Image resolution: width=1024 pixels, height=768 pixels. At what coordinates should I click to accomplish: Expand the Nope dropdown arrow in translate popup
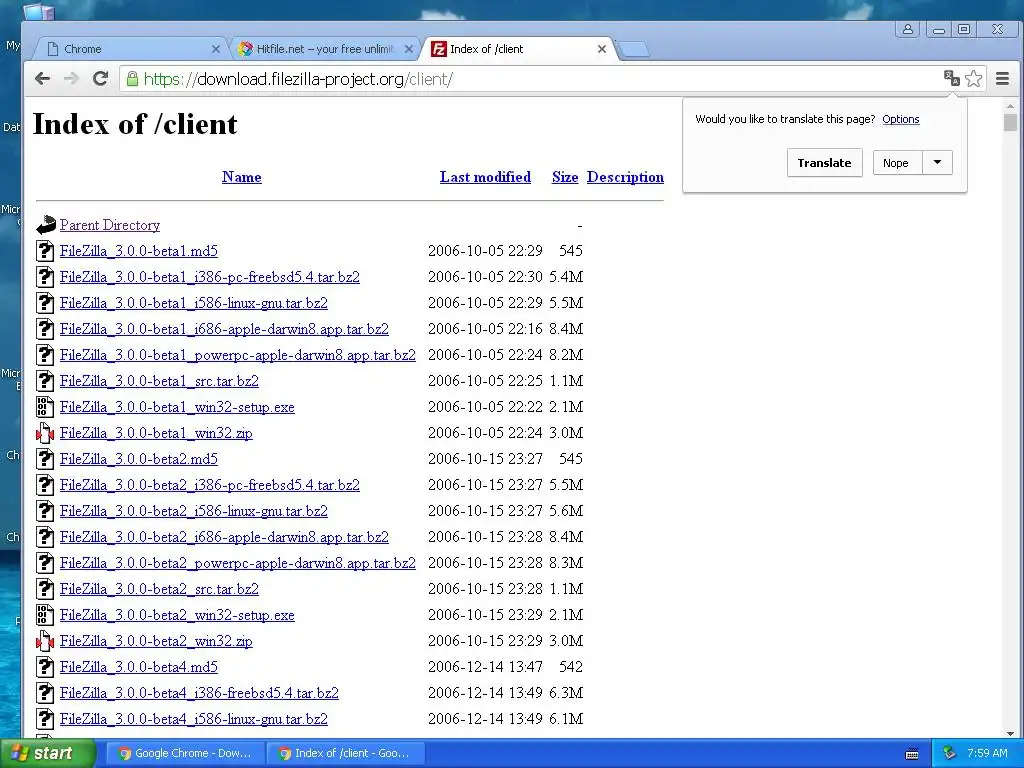[x=937, y=163]
